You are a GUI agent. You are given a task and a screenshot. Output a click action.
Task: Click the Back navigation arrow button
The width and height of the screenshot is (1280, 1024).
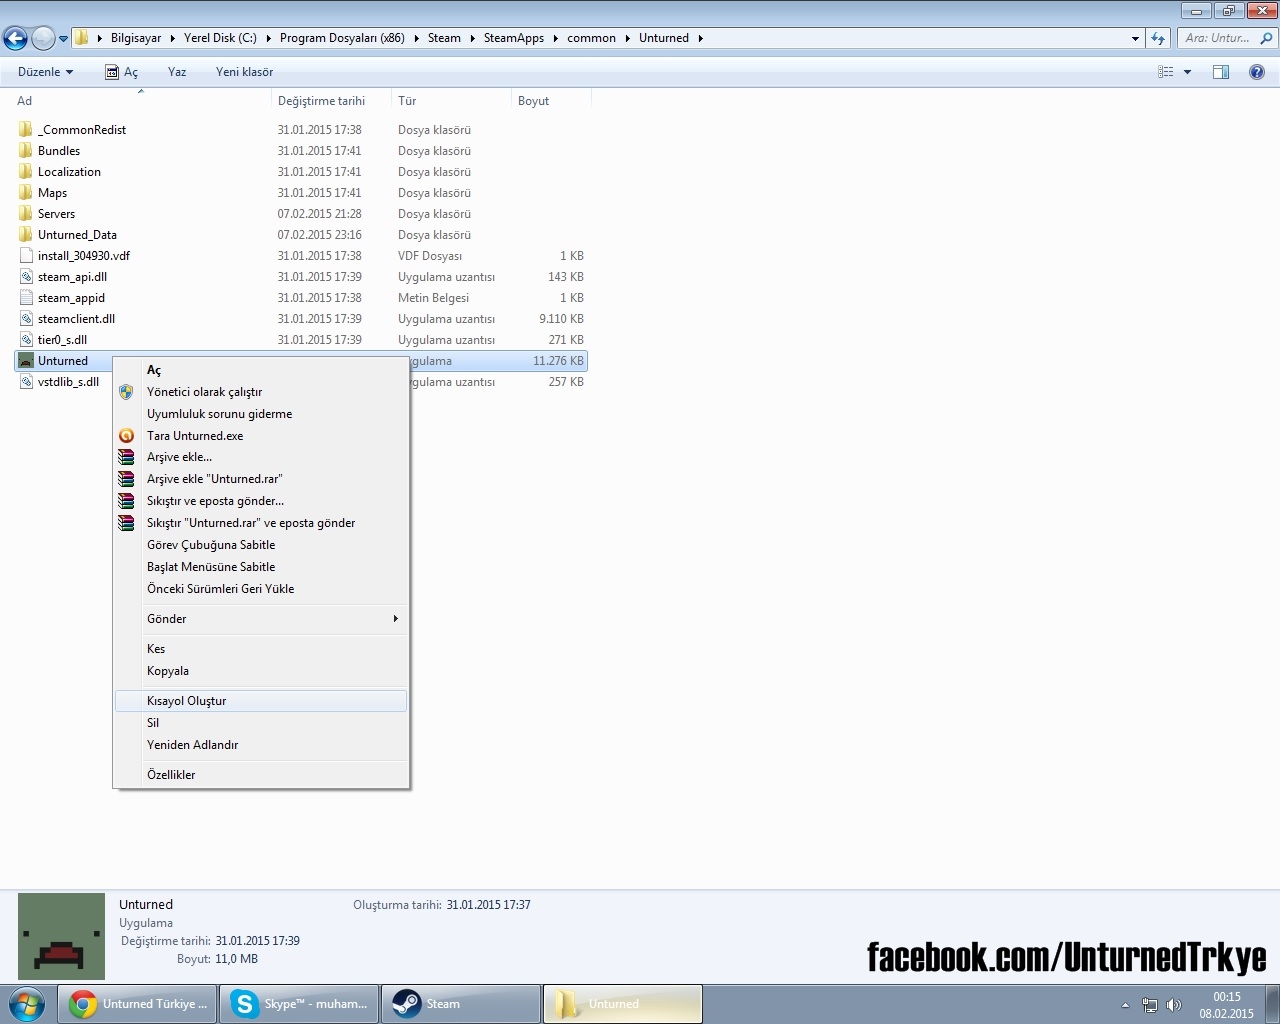pos(15,39)
